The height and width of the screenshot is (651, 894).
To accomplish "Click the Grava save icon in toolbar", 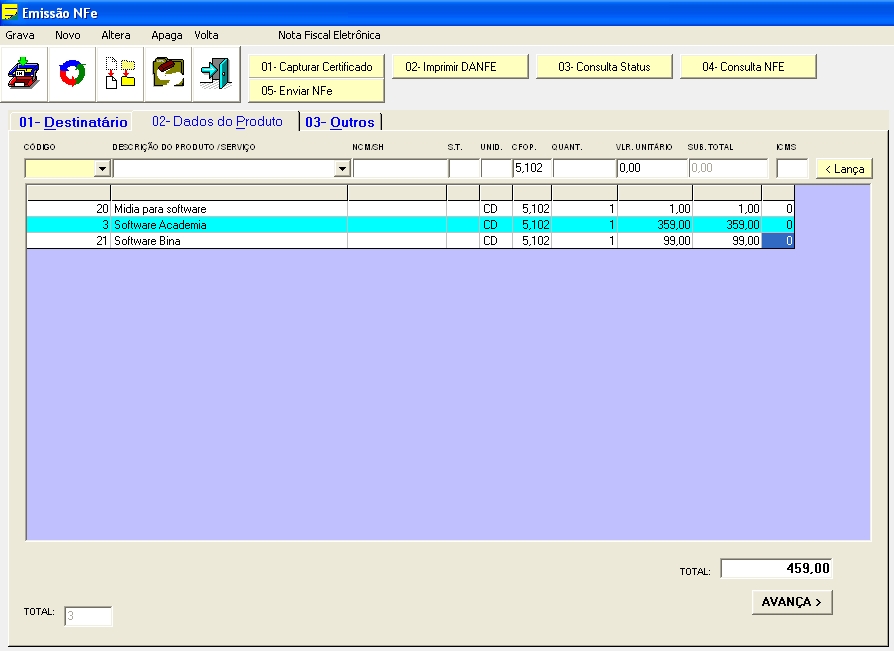I will click(x=24, y=74).
